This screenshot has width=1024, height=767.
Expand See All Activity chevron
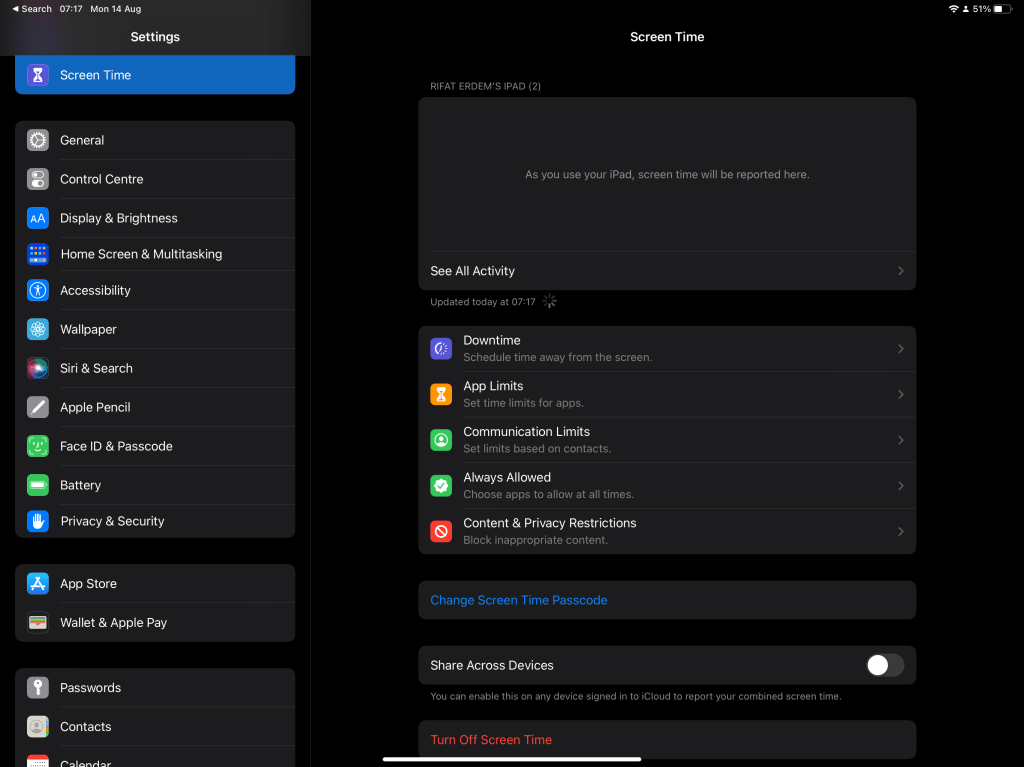[x=901, y=271]
